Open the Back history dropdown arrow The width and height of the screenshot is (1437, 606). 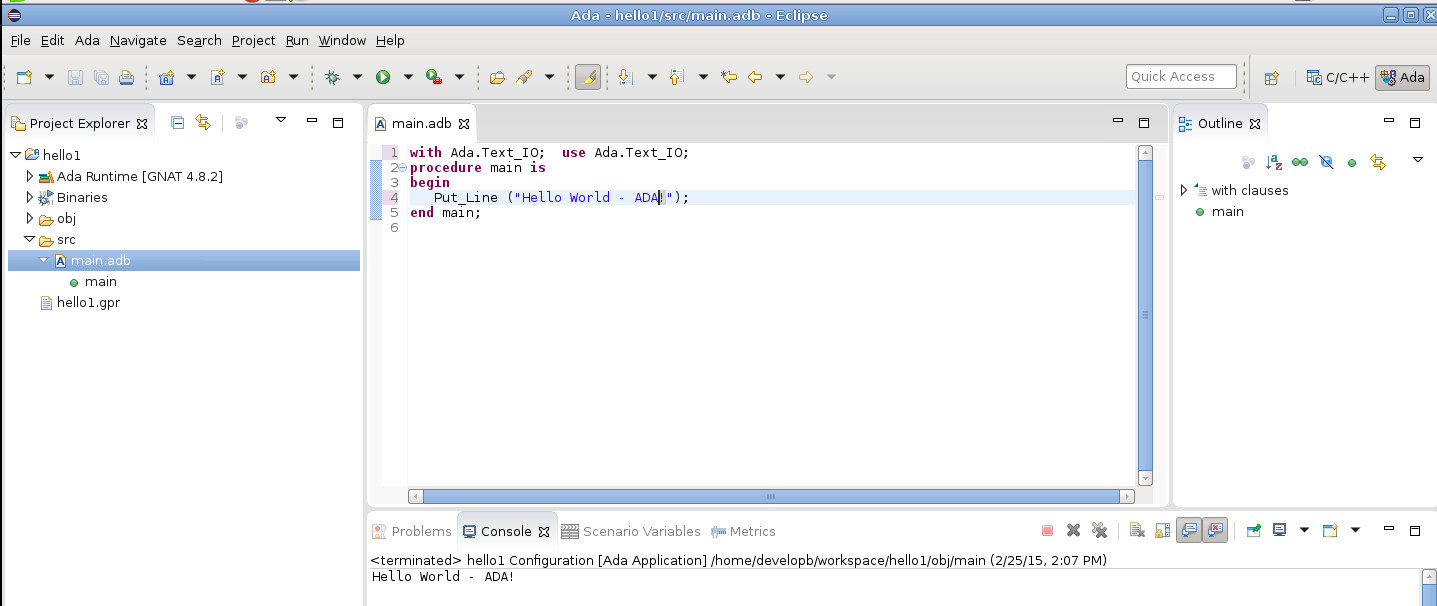click(x=780, y=77)
